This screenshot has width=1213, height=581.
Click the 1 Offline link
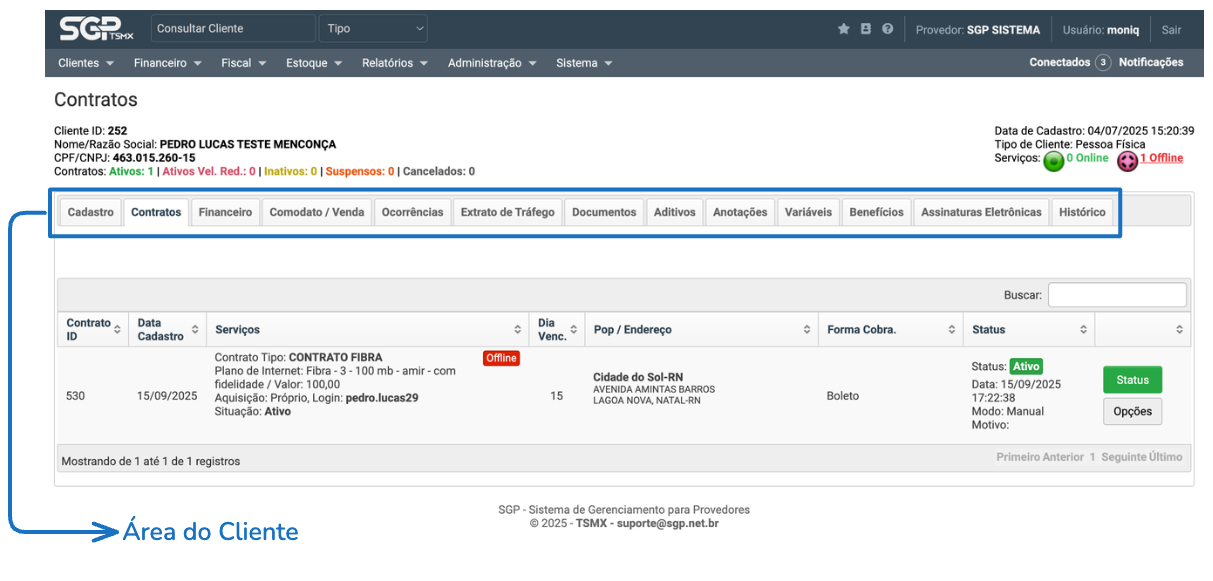coord(1161,158)
